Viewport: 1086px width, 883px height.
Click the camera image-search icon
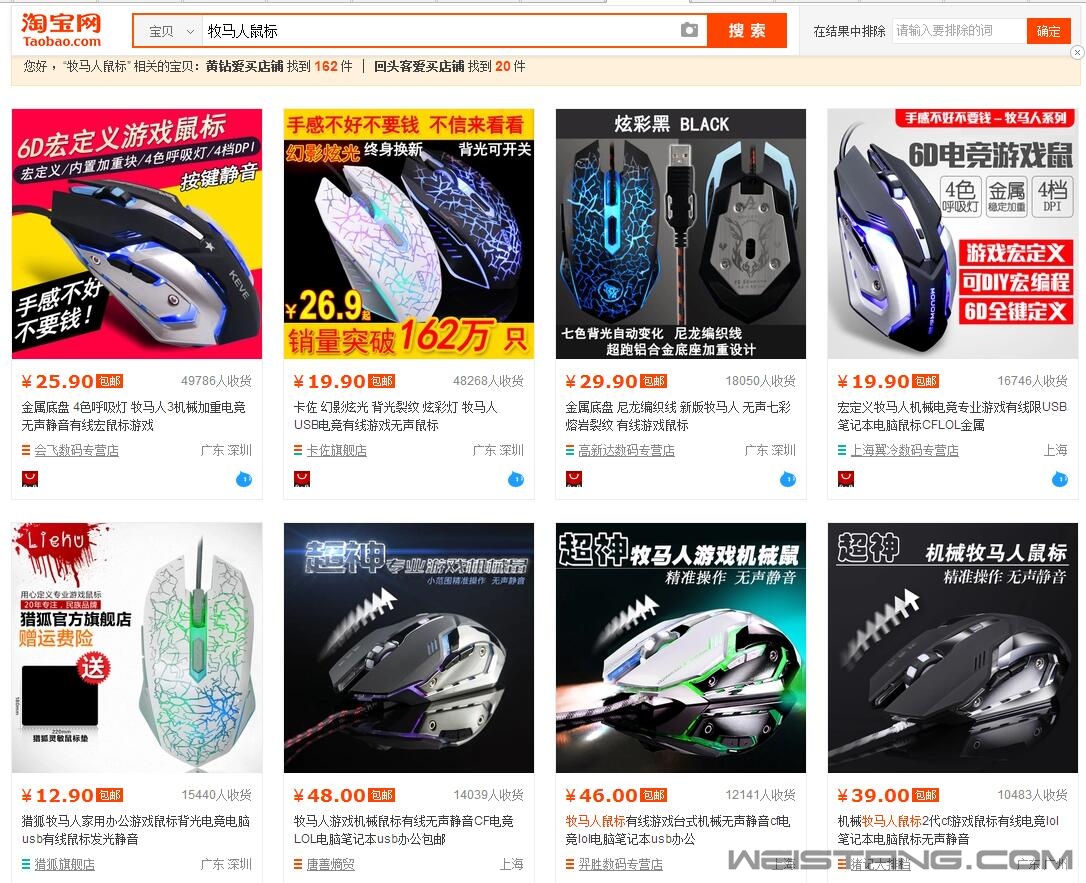688,30
